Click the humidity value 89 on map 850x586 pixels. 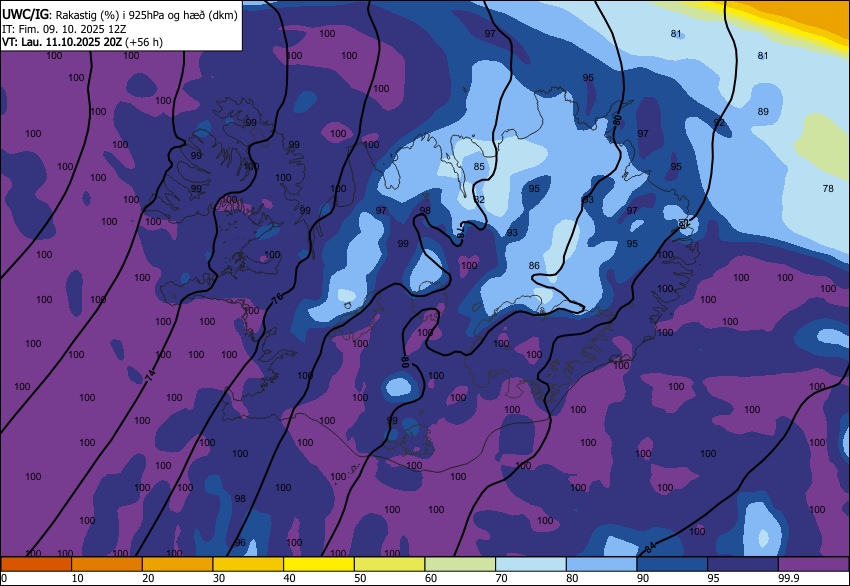click(763, 112)
